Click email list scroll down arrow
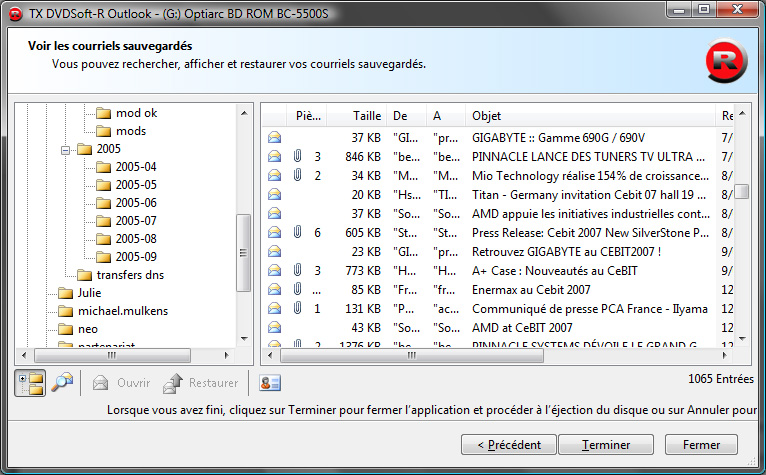Viewport: 766px width, 475px height. (742, 338)
